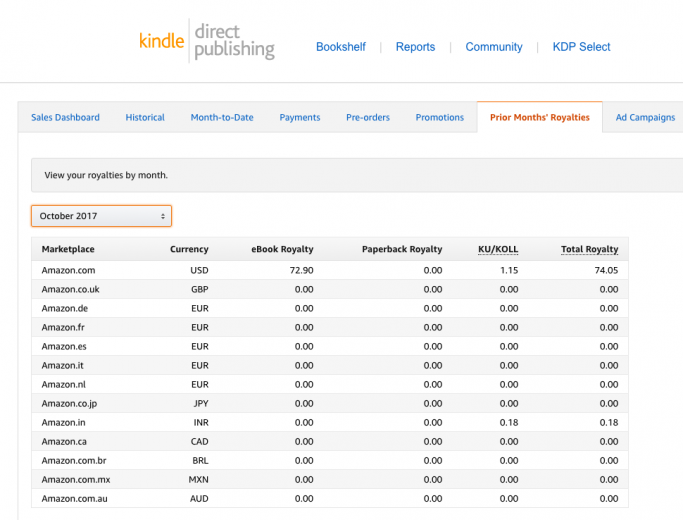This screenshot has width=683, height=520.
Task: Select the Amazon.com.mx marketplace row
Action: click(330, 479)
